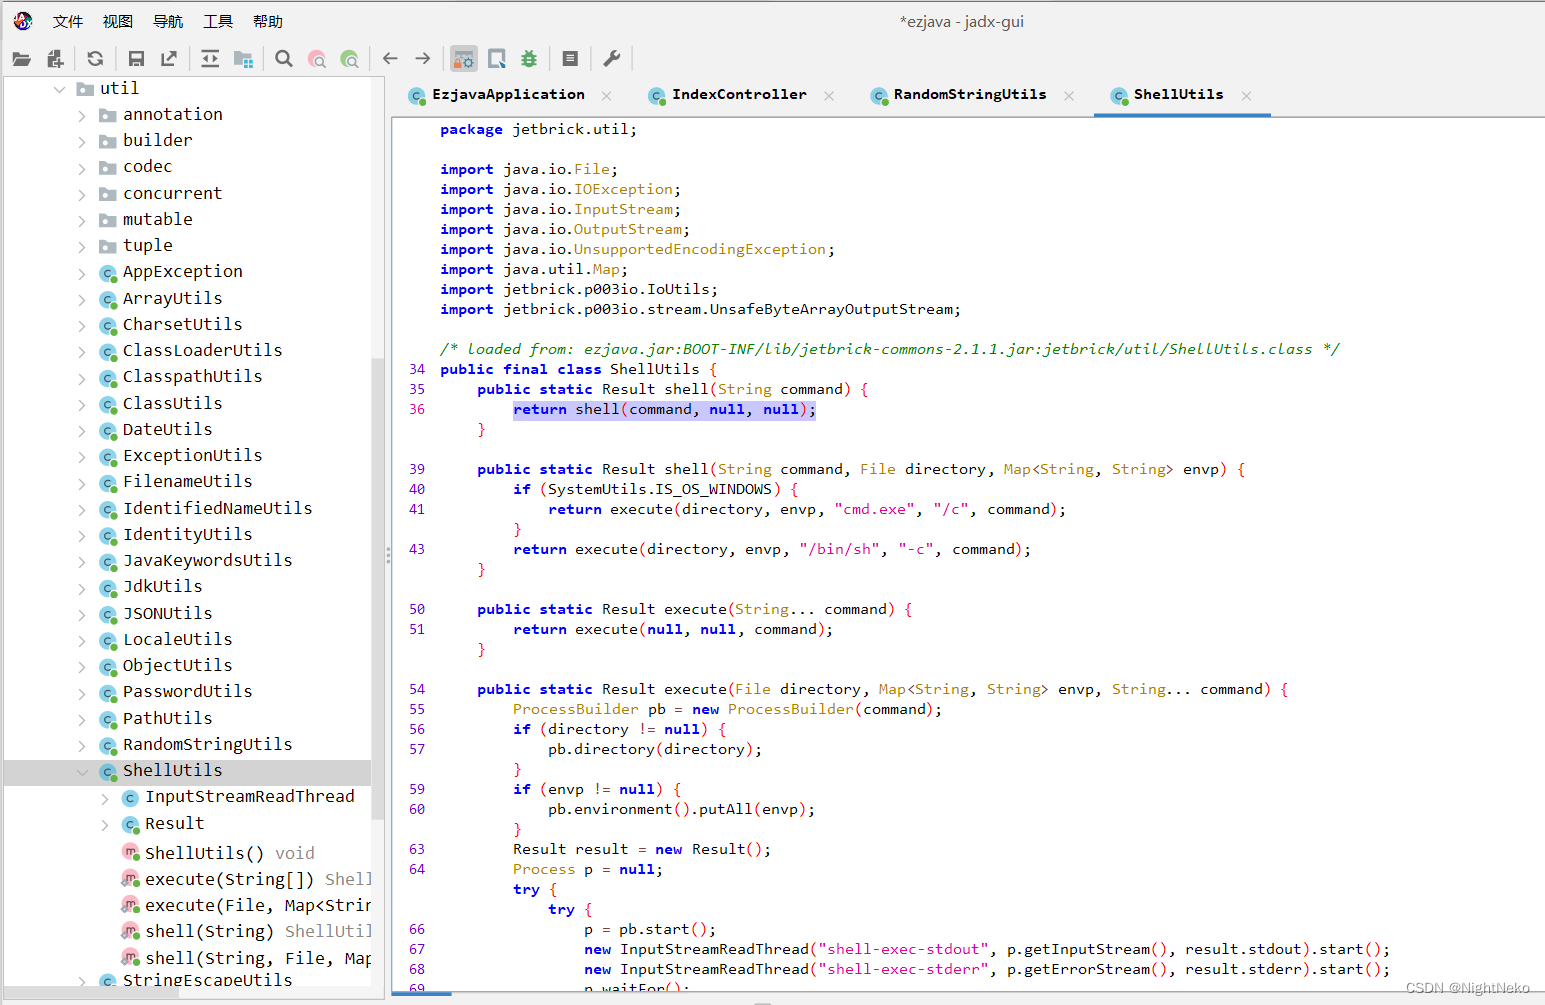Open the 导航 menu

(x=167, y=20)
